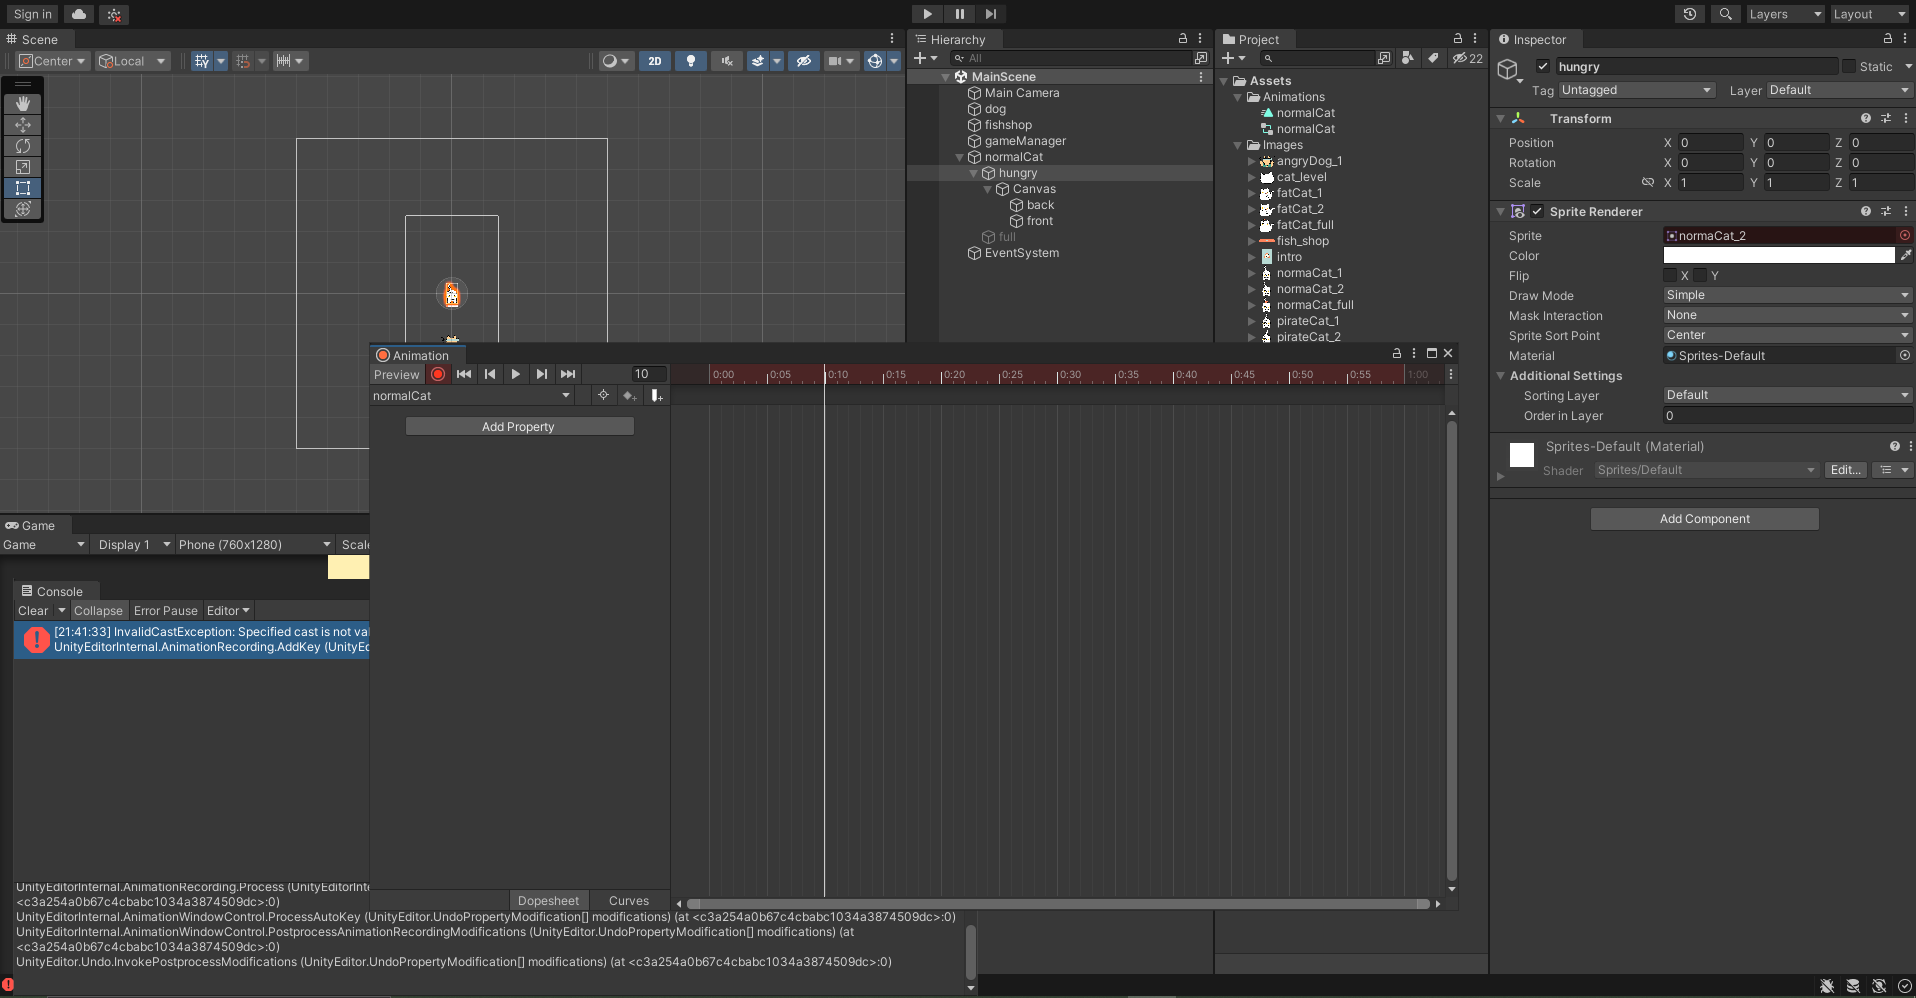Open the Layer dropdown showing Default
This screenshot has width=1916, height=998.
click(x=1840, y=90)
